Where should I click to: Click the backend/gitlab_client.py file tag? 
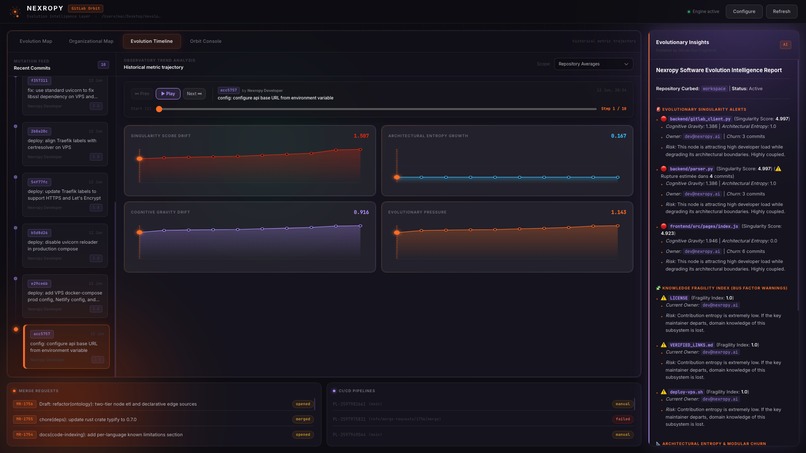pyautogui.click(x=700, y=119)
